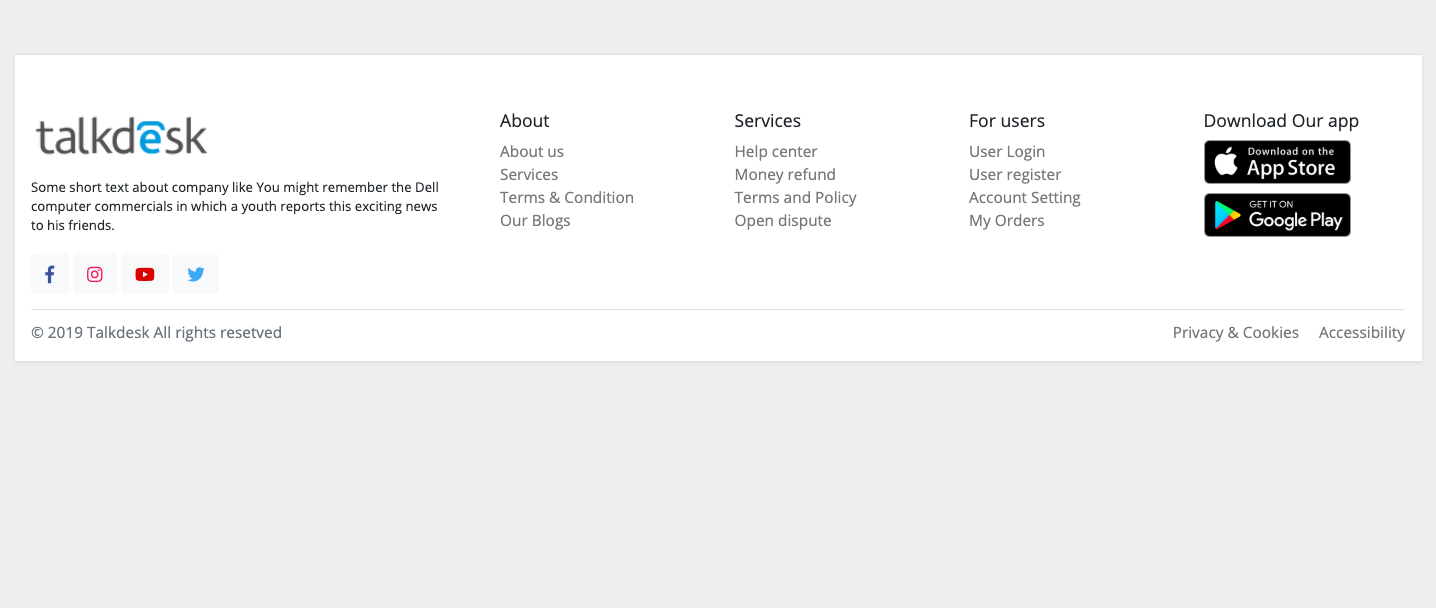Open Privacy & Cookies

pyautogui.click(x=1235, y=332)
